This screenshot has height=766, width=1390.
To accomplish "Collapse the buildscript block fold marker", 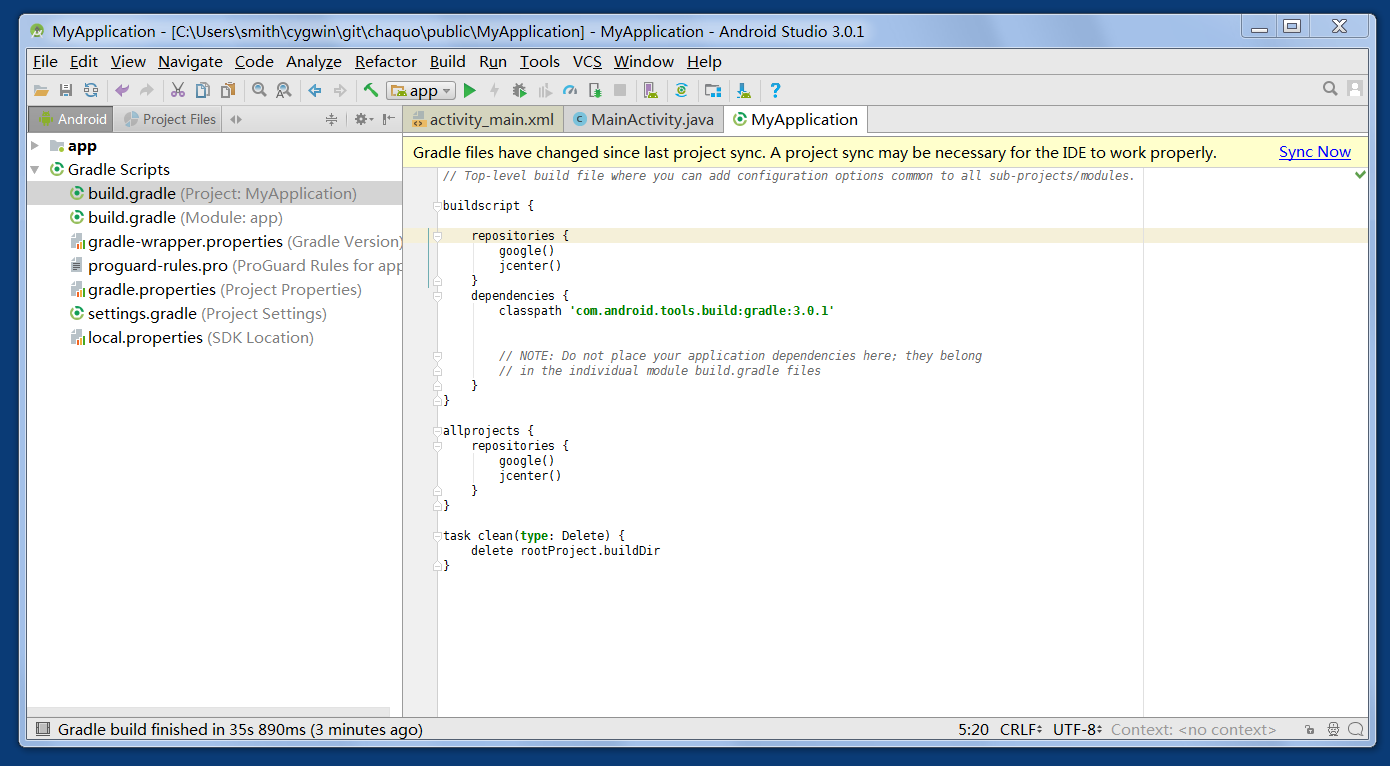I will tap(437, 206).
